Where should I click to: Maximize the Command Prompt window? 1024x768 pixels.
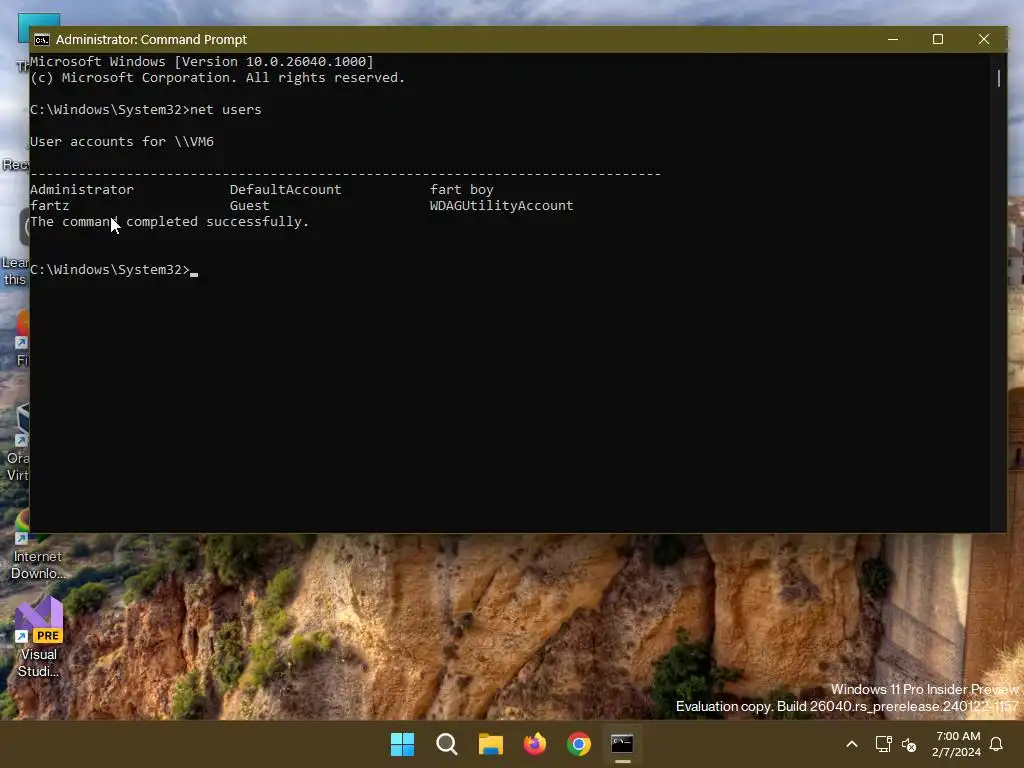[x=938, y=39]
